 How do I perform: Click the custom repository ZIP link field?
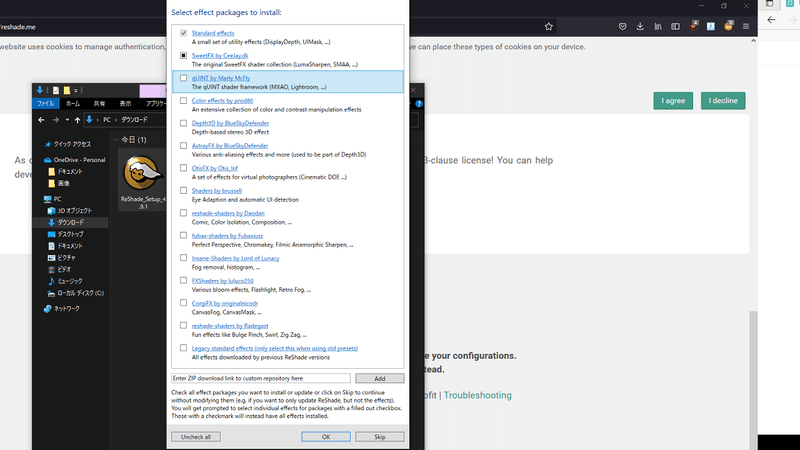[x=261, y=378]
